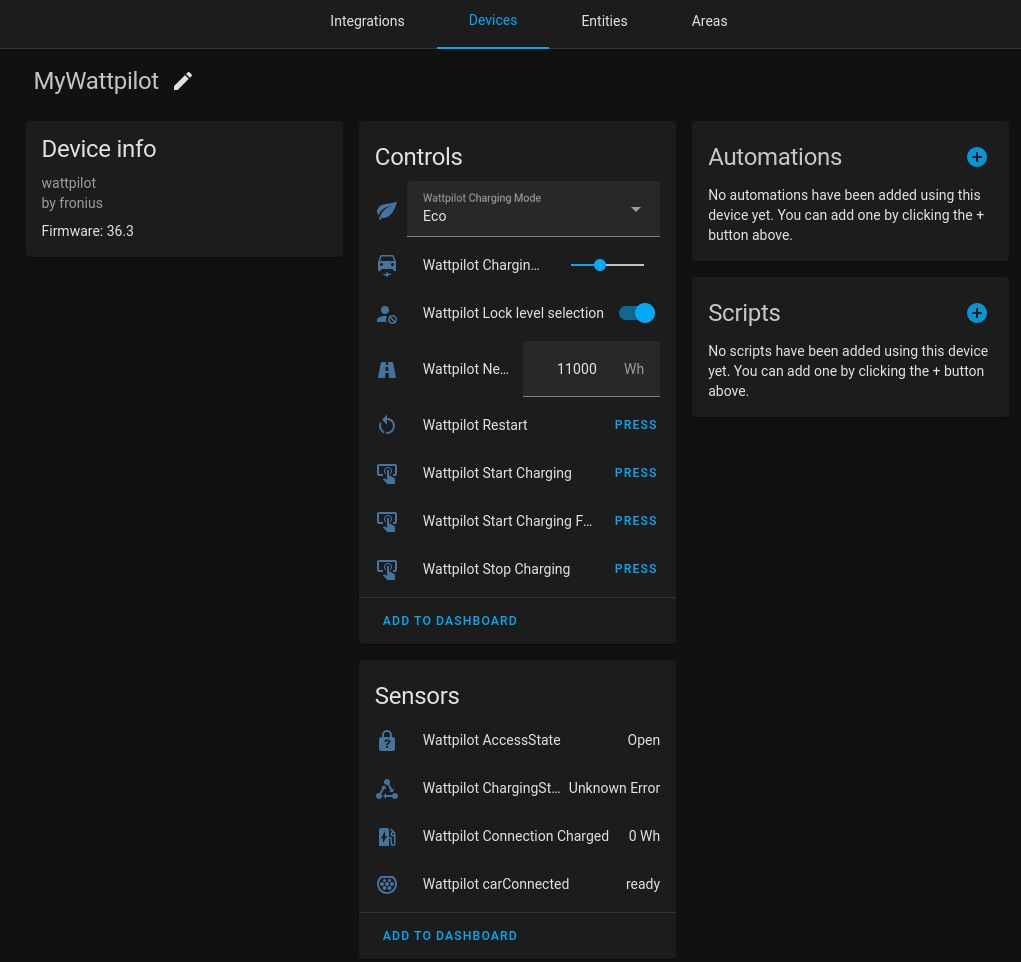Click the 'by fronius' manufacturer text
The width and height of the screenshot is (1021, 962).
(x=72, y=203)
